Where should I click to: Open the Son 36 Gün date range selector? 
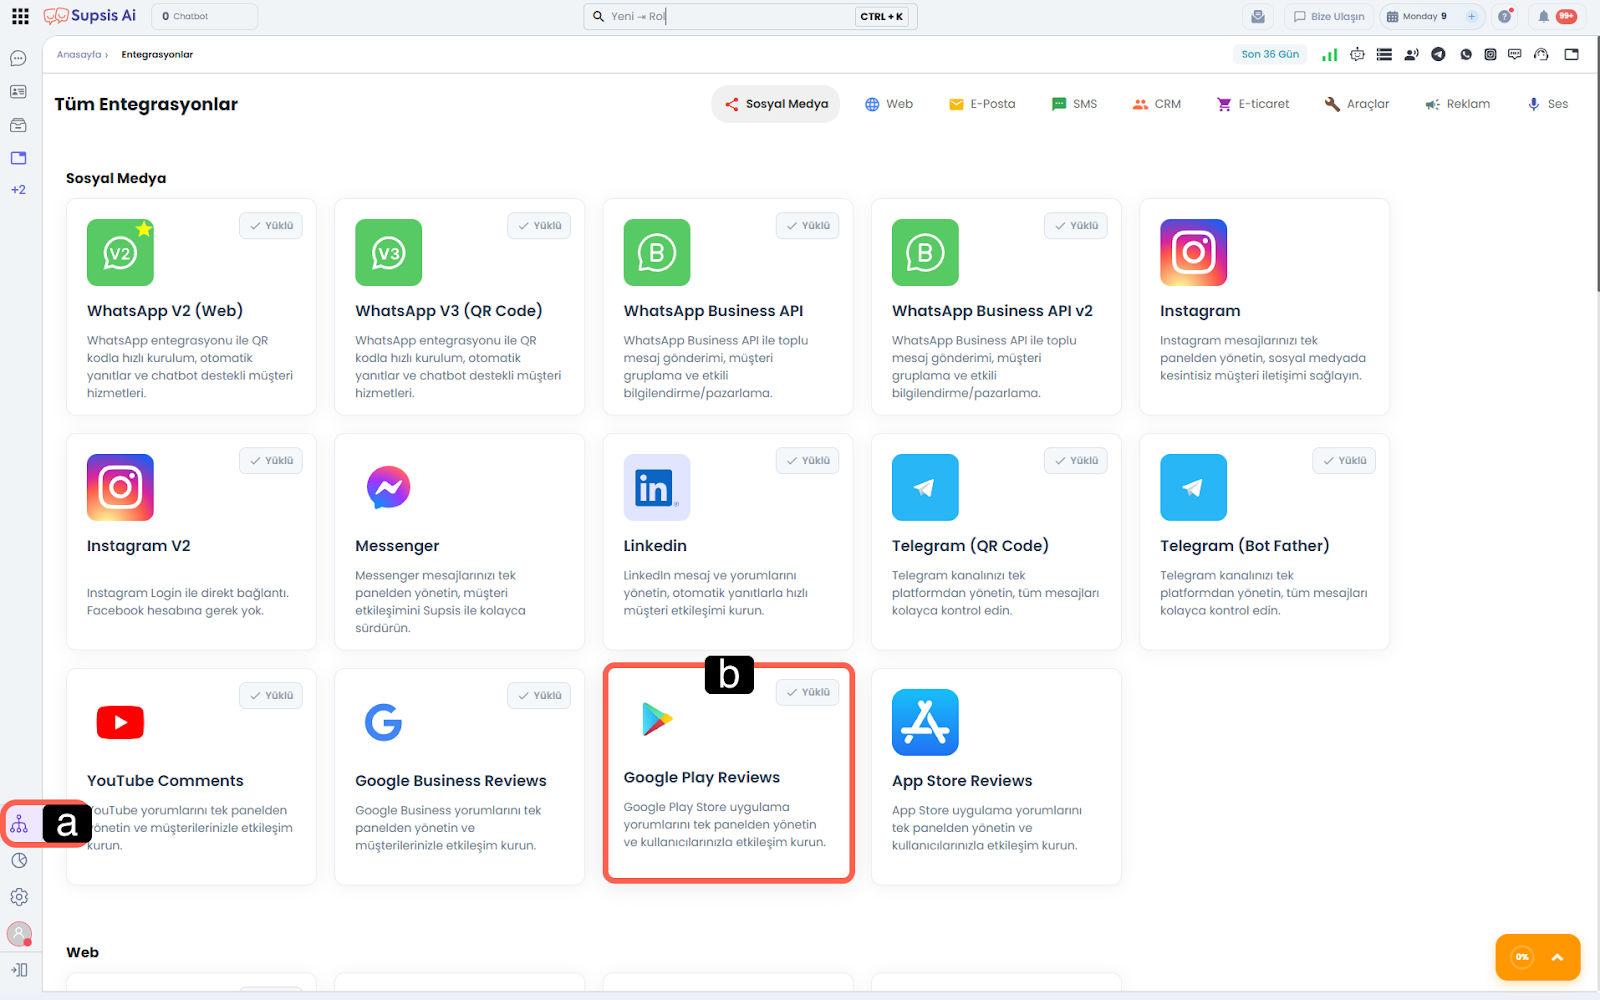(x=1270, y=55)
